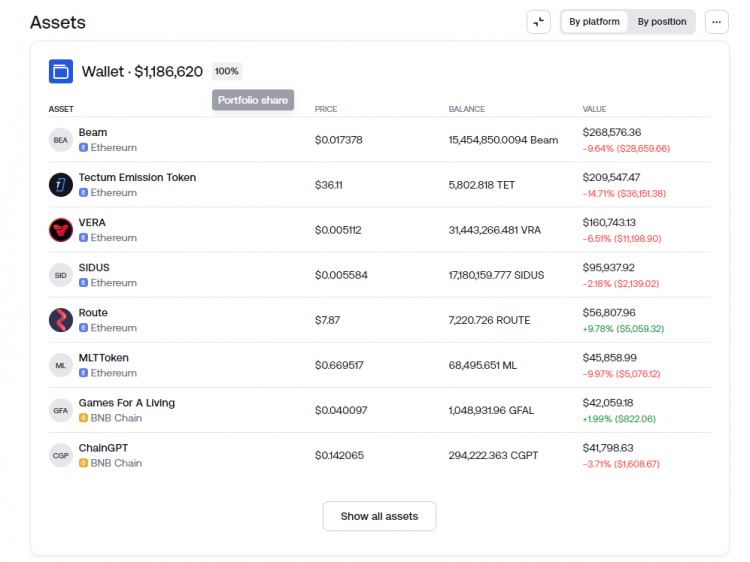Screen dimensions: 750x562
Task: Click the 100% portfolio share badge
Action: [x=227, y=72]
